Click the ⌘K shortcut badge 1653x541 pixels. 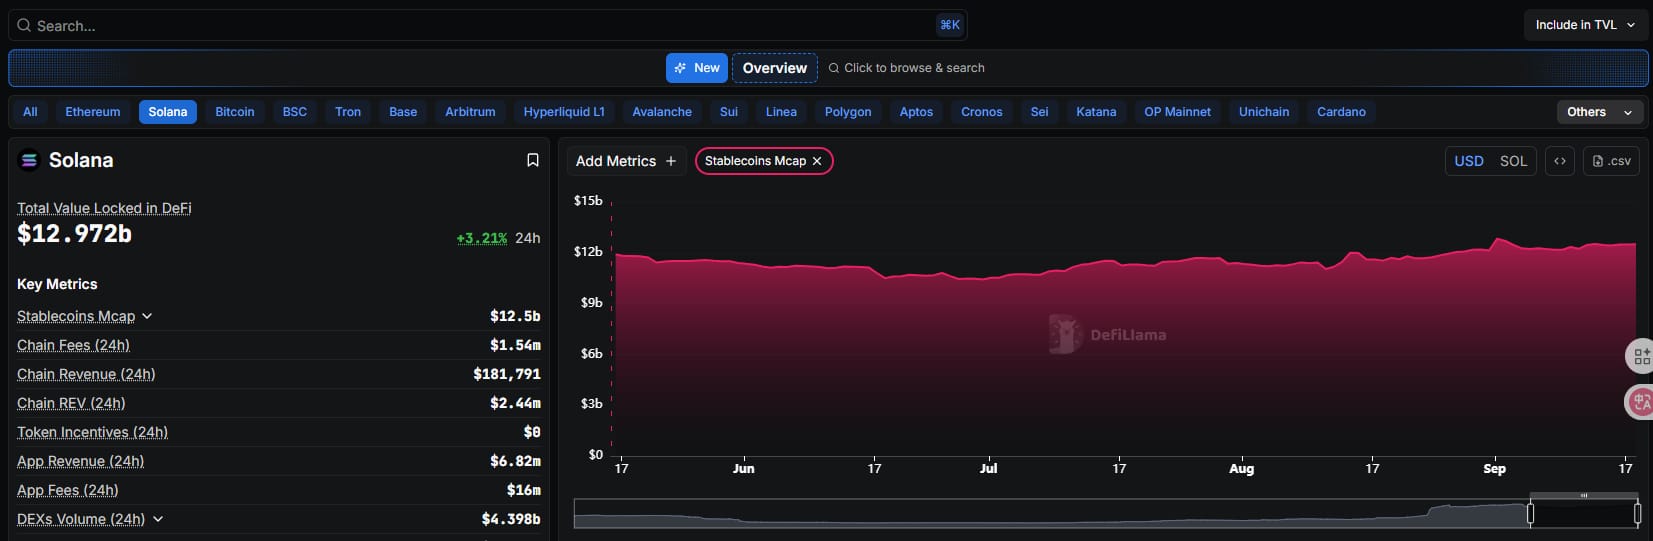[x=950, y=25]
